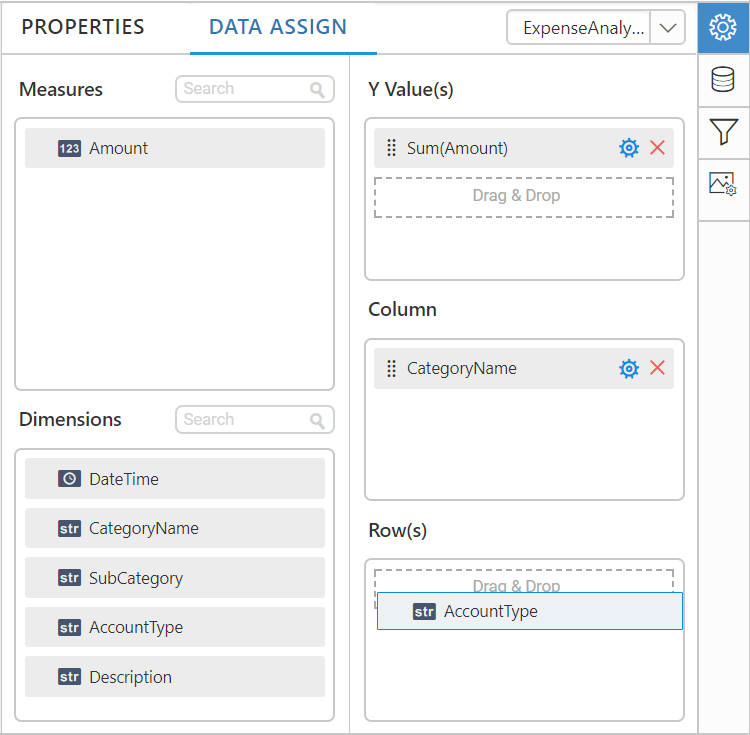Open the filter funnel icon in the sidebar
The width and height of the screenshot is (750, 735).
point(723,132)
